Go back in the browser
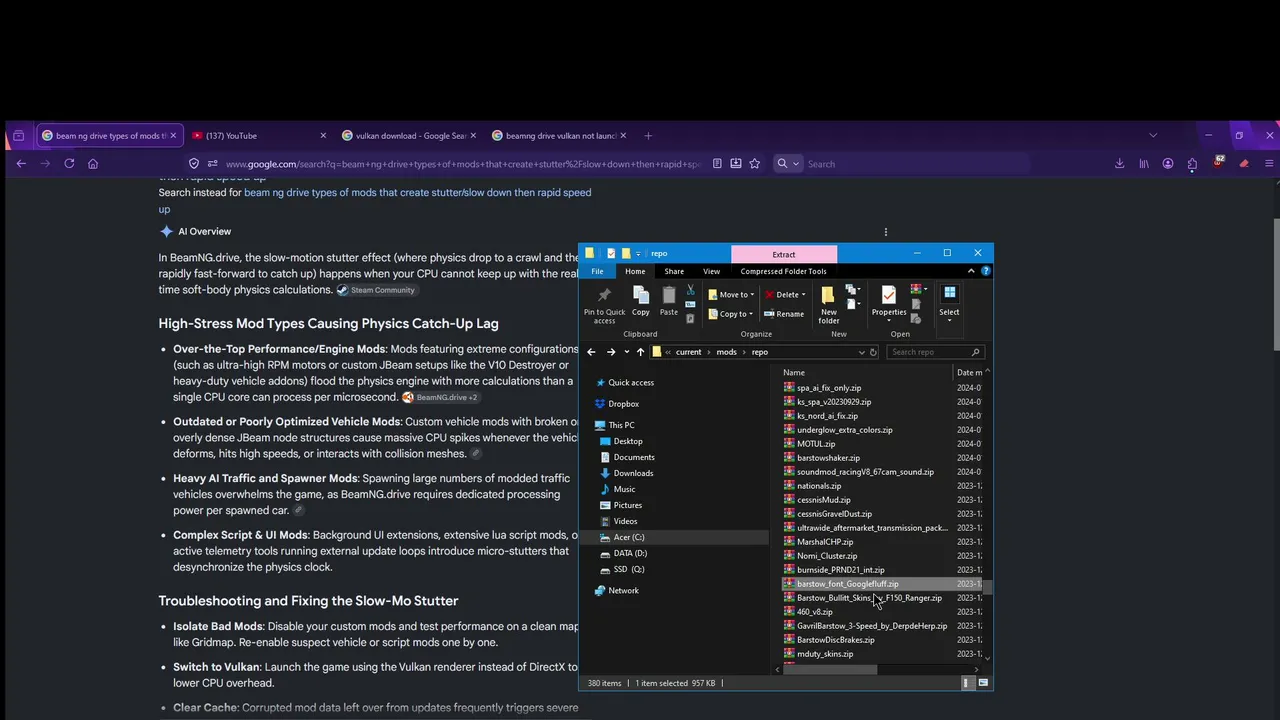Screen dimensions: 1280x720 (x=21, y=164)
